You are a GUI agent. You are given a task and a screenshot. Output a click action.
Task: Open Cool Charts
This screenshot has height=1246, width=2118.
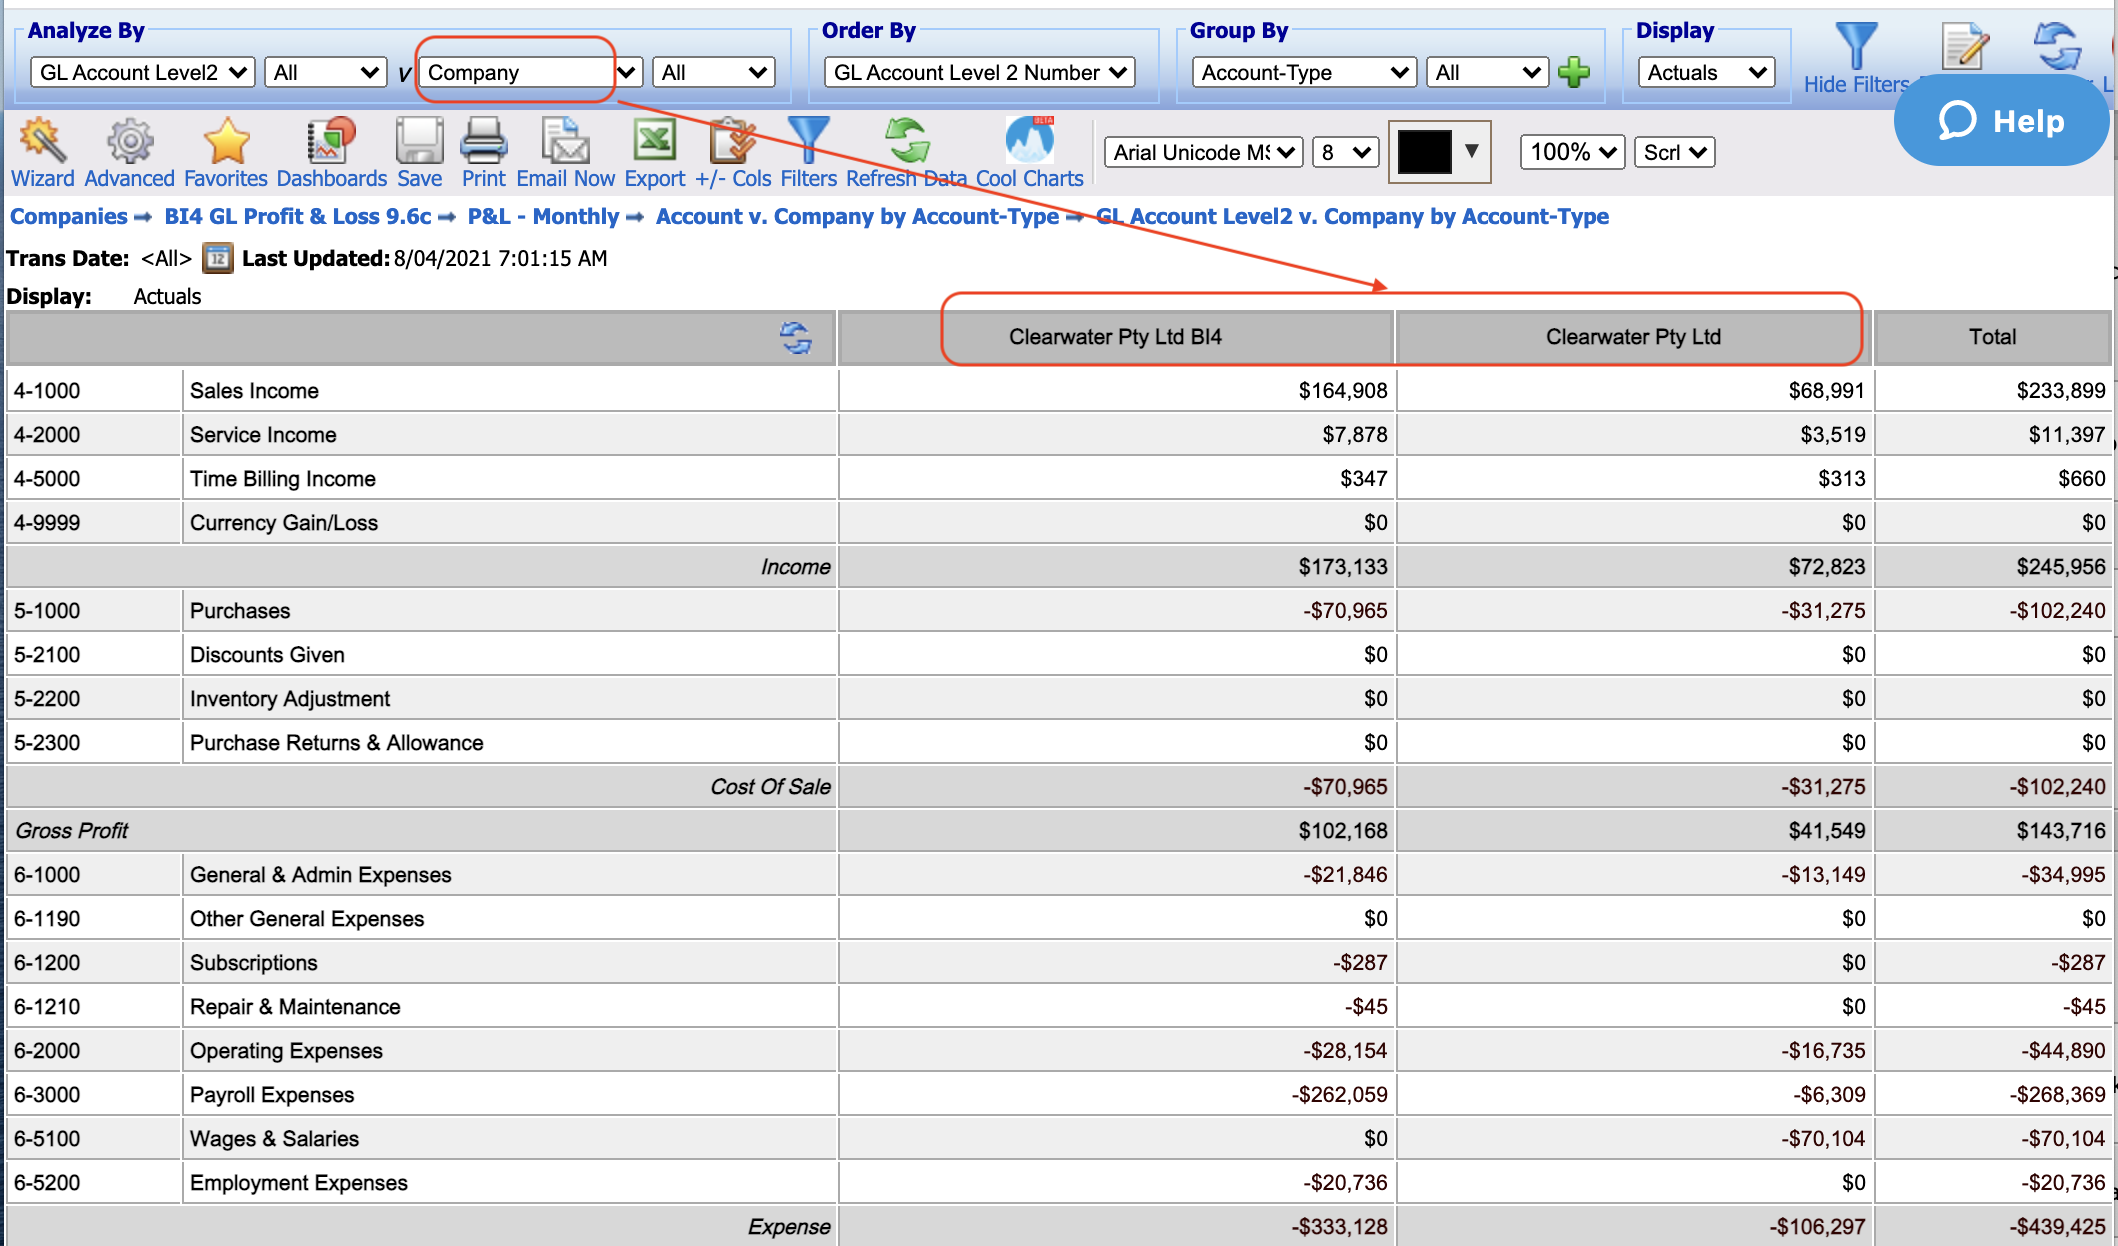tap(1029, 152)
